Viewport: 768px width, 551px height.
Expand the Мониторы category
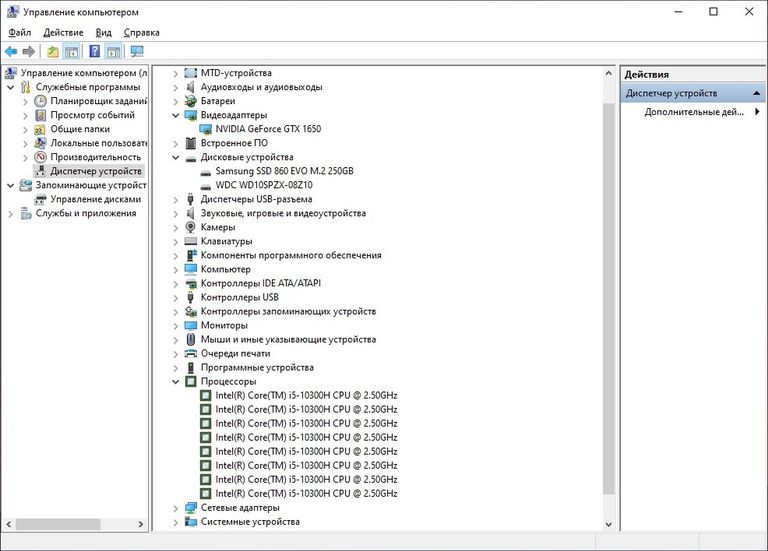pos(176,325)
